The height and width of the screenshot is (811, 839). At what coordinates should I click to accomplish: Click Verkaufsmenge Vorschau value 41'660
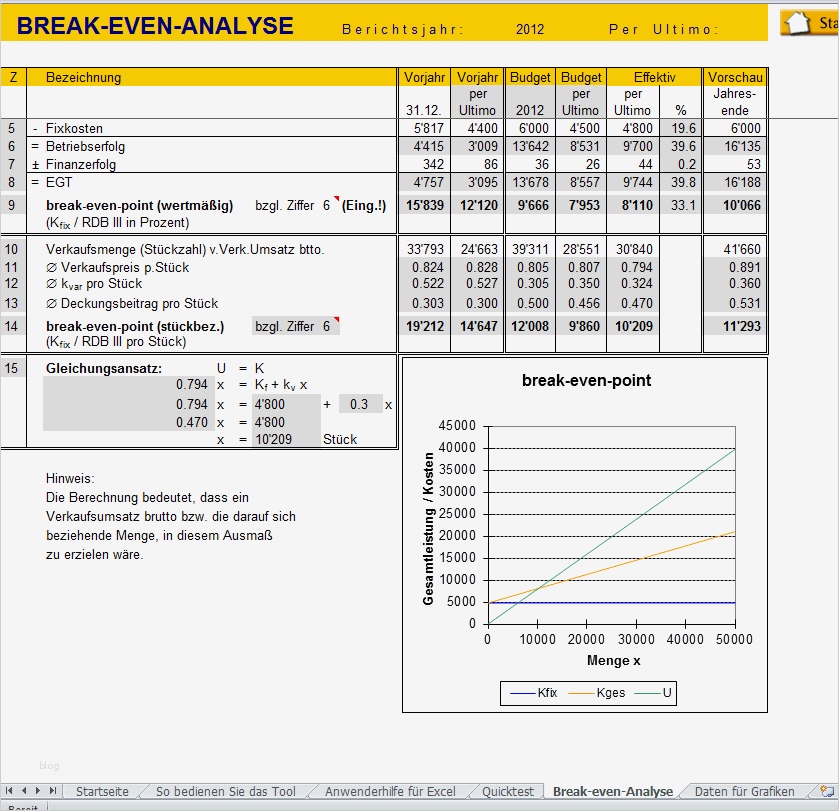735,249
